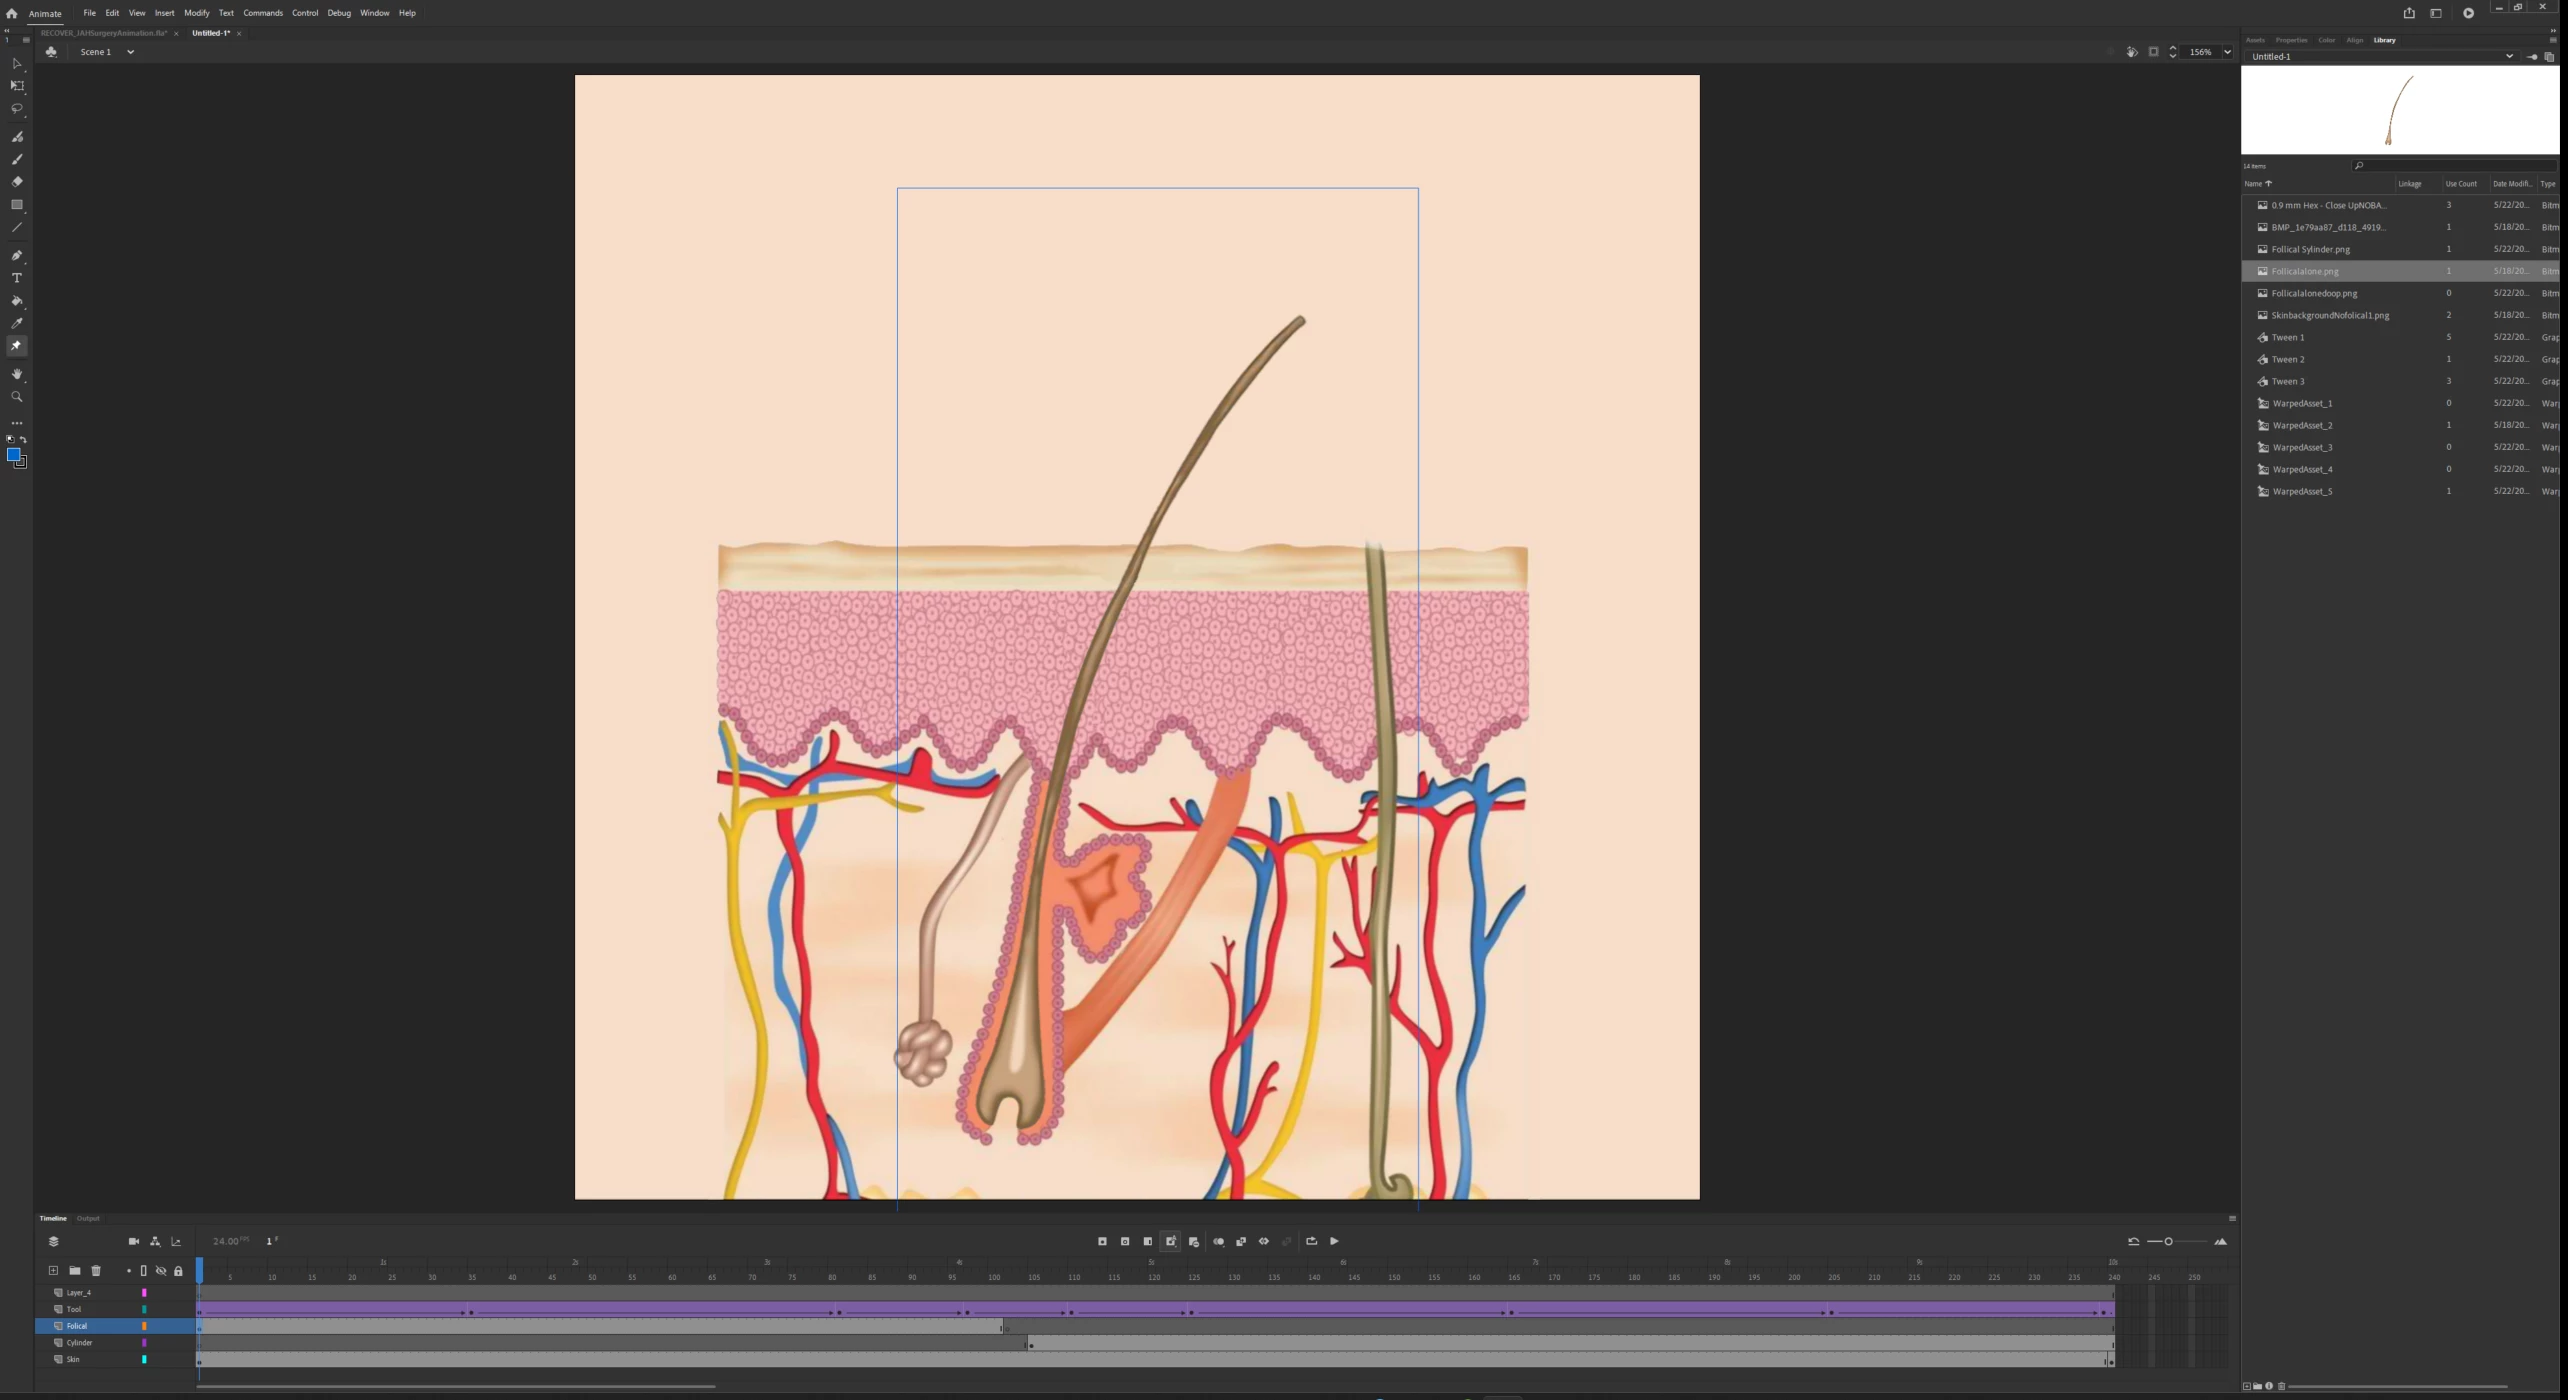Click the Add Camera icon in timeline

pyautogui.click(x=133, y=1242)
